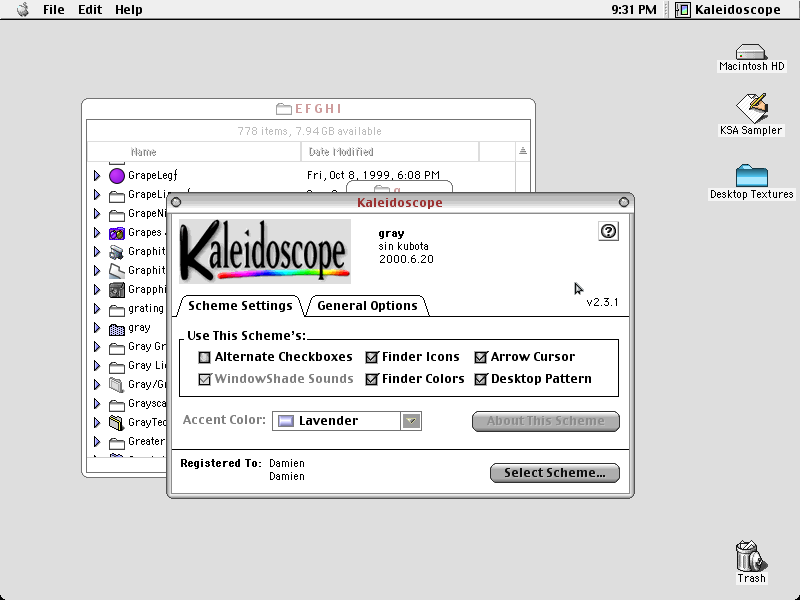Switch to the General Options tab
This screenshot has width=800, height=600.
(x=367, y=306)
